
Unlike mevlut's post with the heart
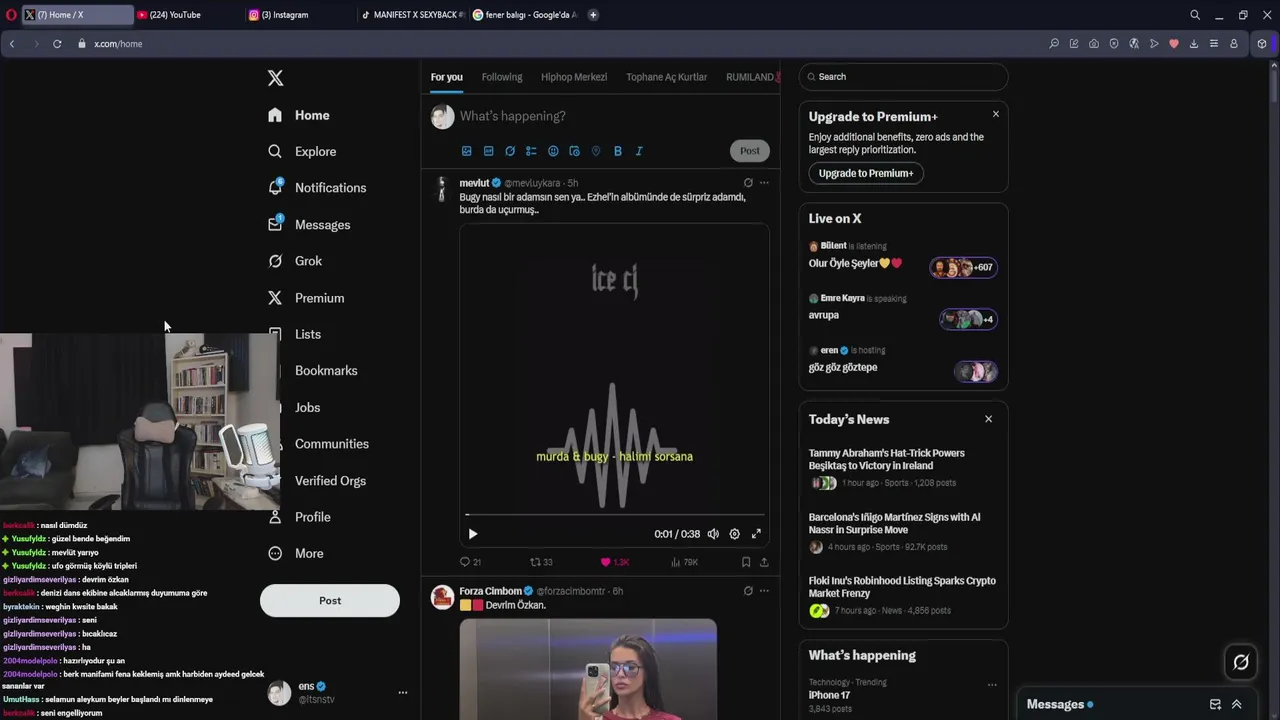click(614, 562)
